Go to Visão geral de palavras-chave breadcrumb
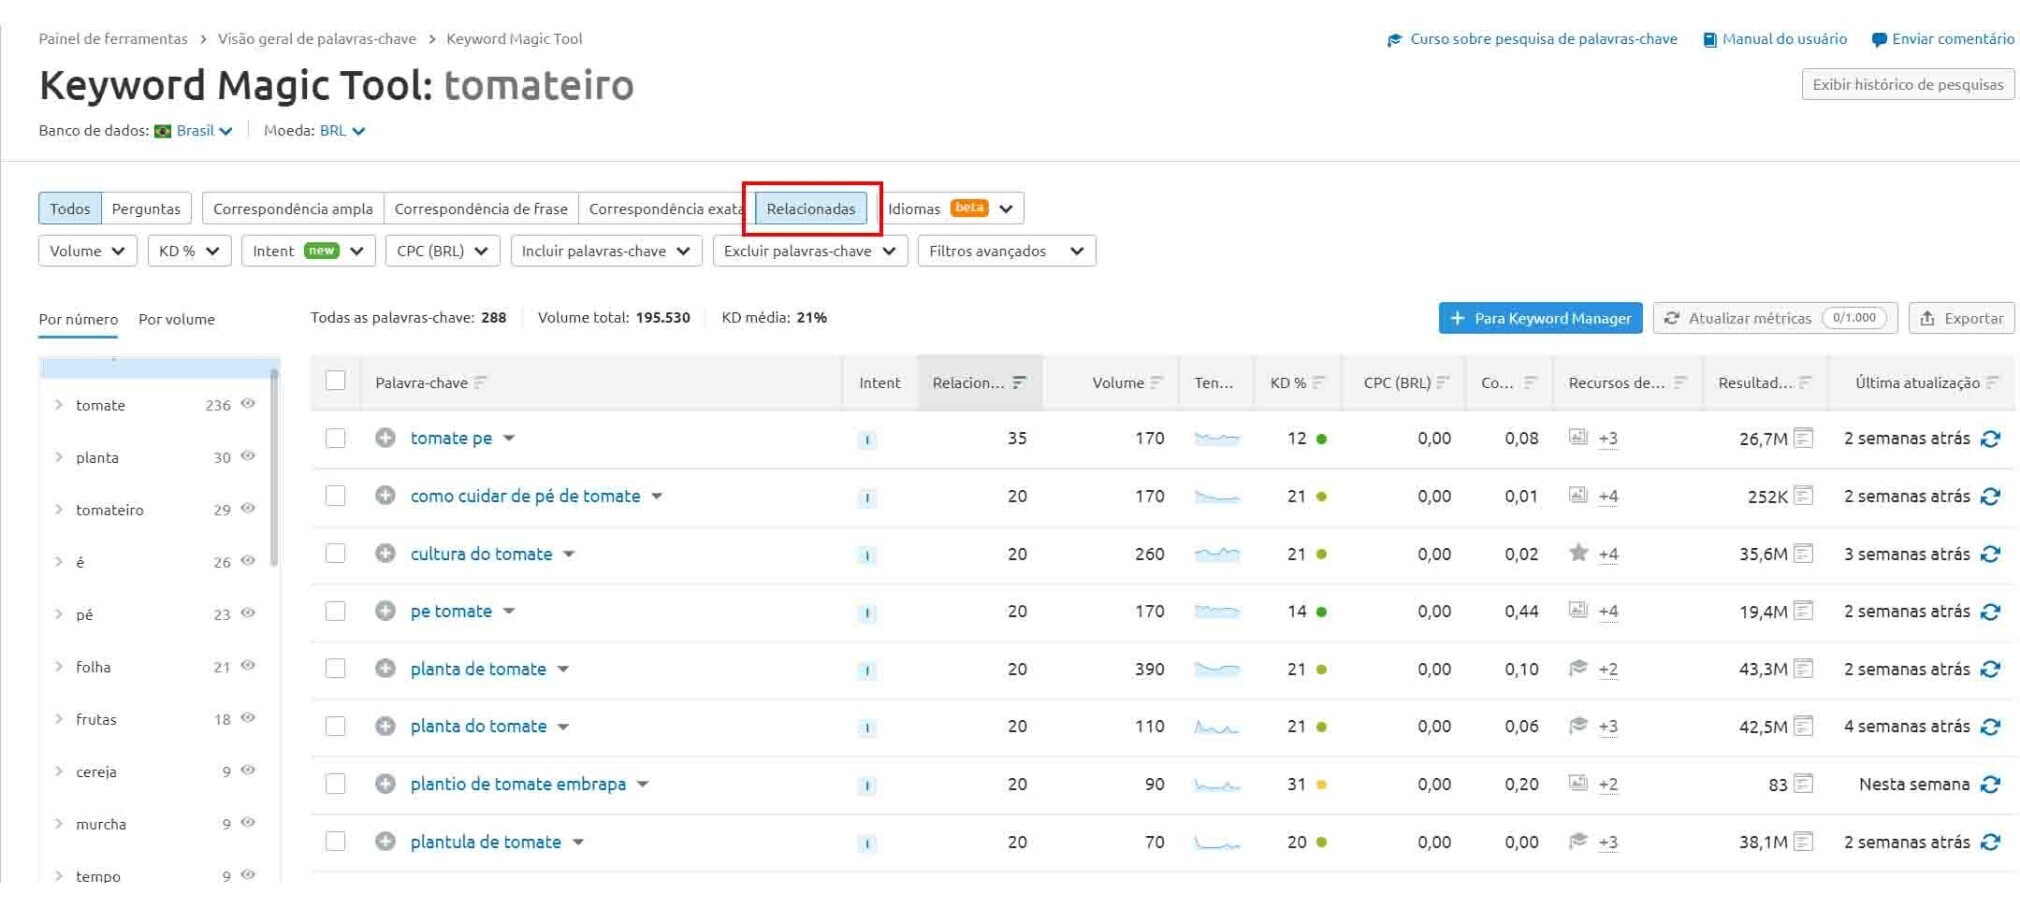Screen dimensions: 2020x908 (x=317, y=39)
